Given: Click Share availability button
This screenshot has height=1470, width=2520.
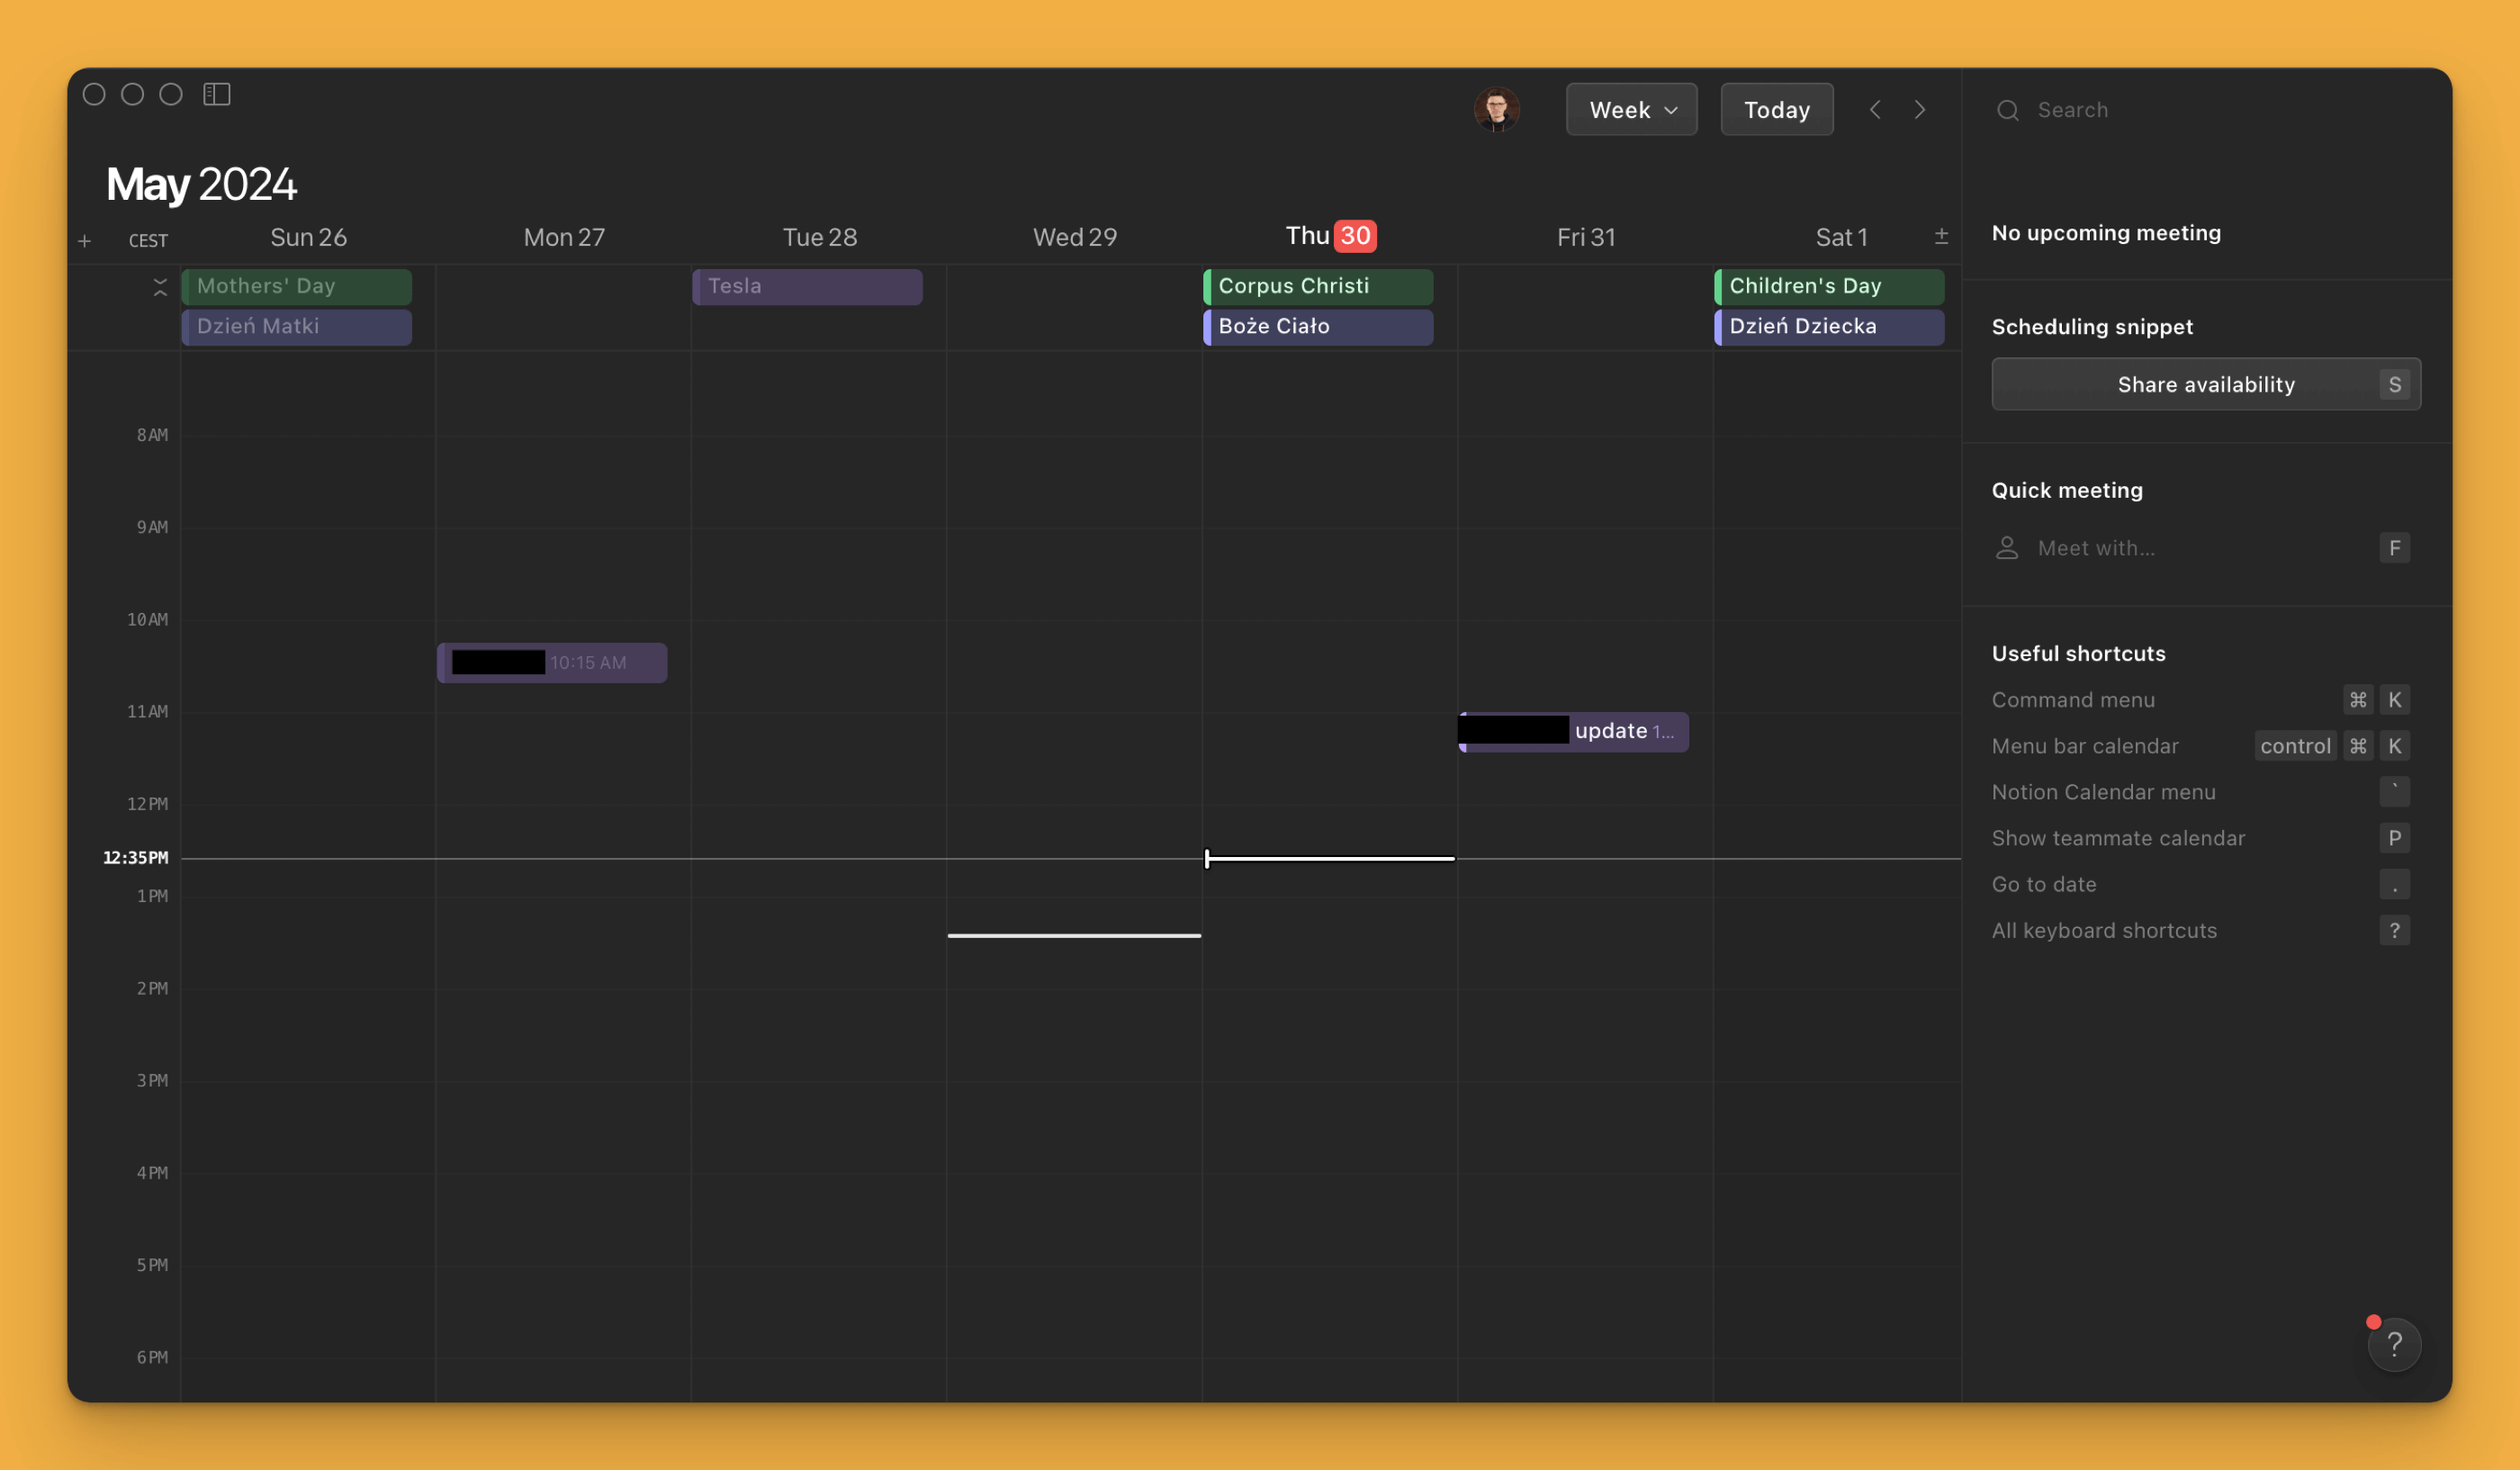Looking at the screenshot, I should click(2205, 384).
